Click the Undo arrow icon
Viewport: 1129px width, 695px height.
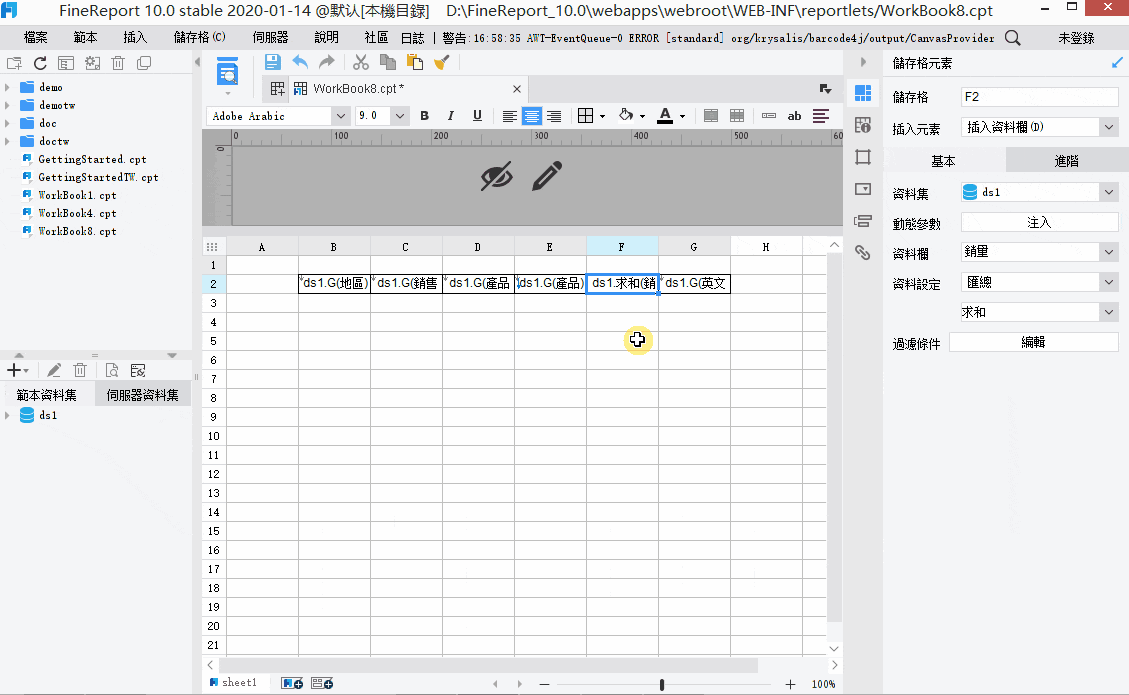click(300, 63)
